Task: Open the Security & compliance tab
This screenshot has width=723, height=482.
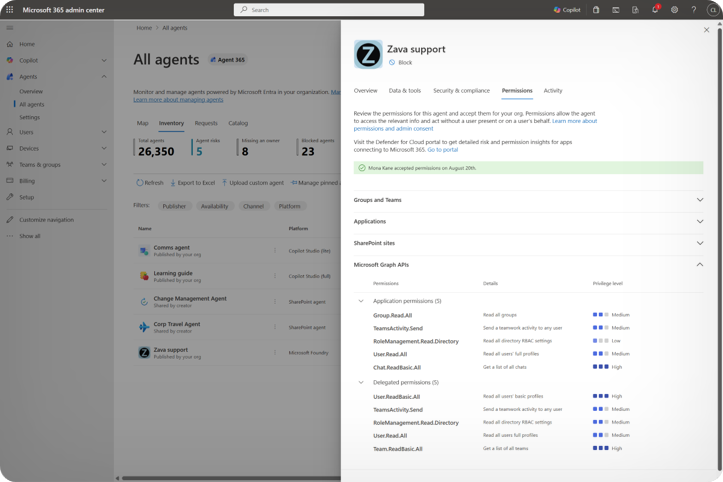Action: coord(461,91)
